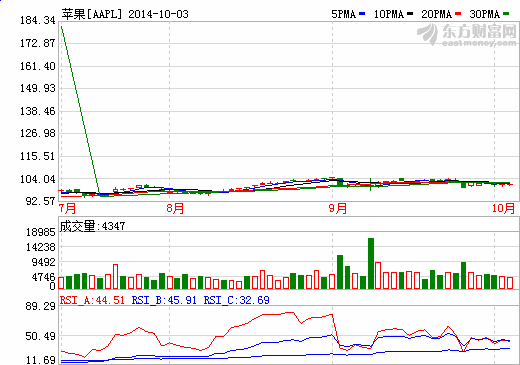Click the tallest green volume bar
520x365 pixels.
371,263
